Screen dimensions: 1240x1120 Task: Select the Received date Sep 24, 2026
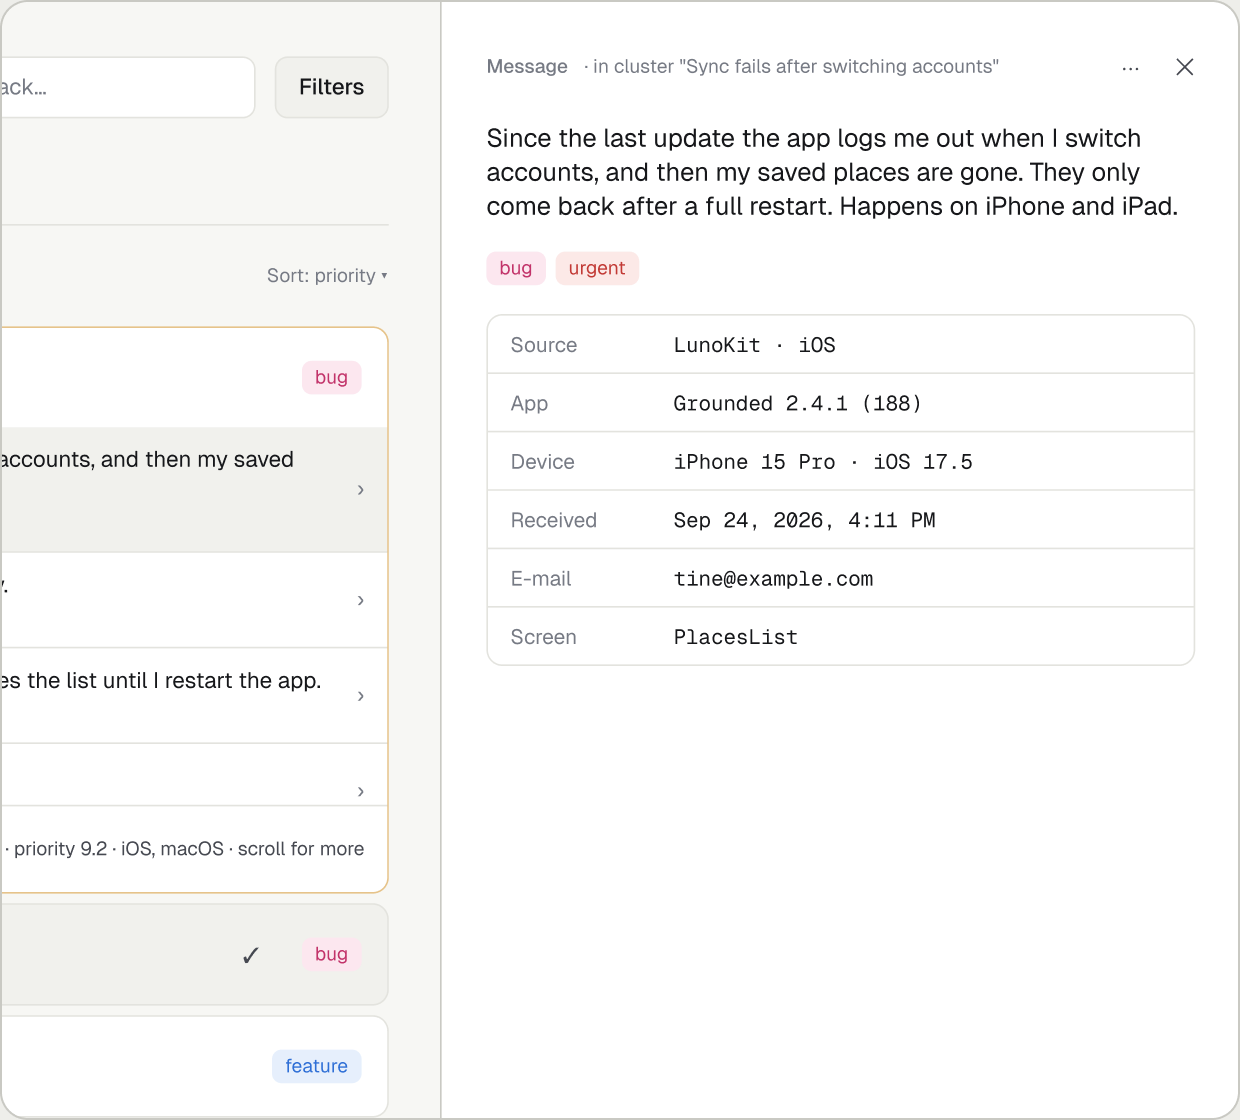748,521
